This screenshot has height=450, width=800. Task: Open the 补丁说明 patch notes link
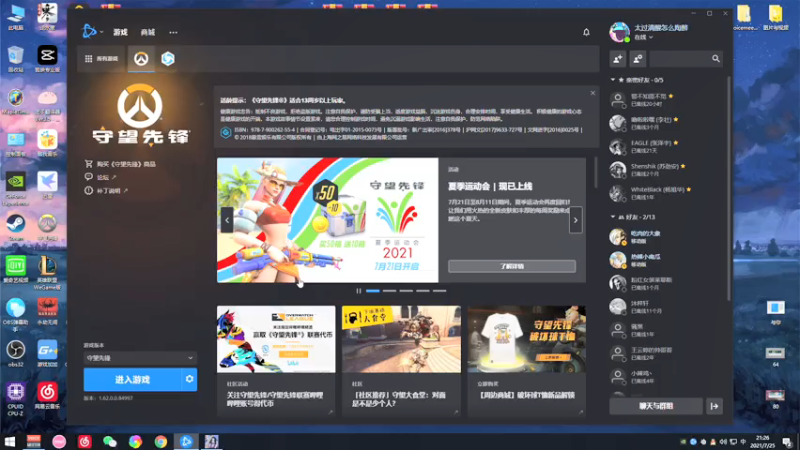click(106, 191)
